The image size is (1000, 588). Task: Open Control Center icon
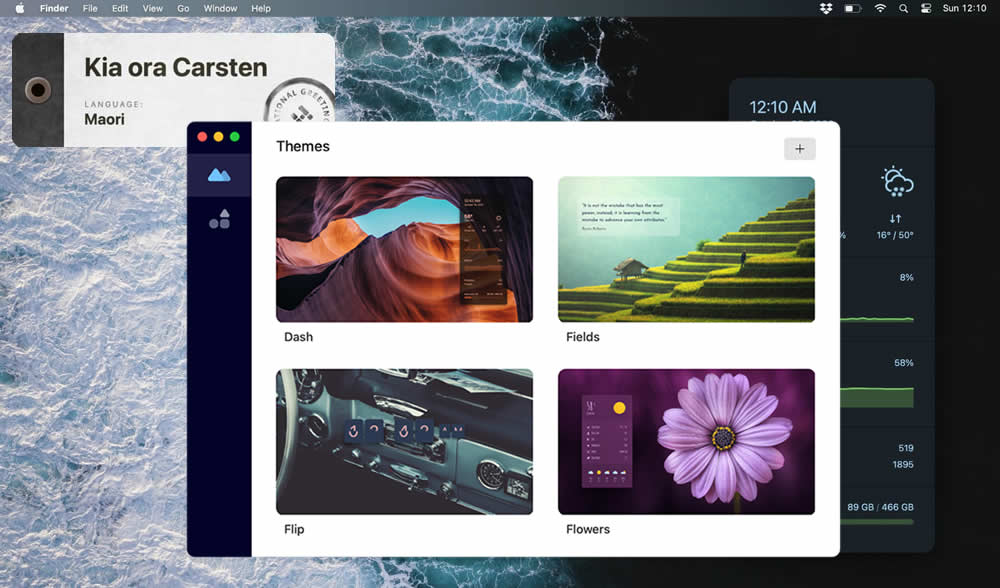pos(926,8)
